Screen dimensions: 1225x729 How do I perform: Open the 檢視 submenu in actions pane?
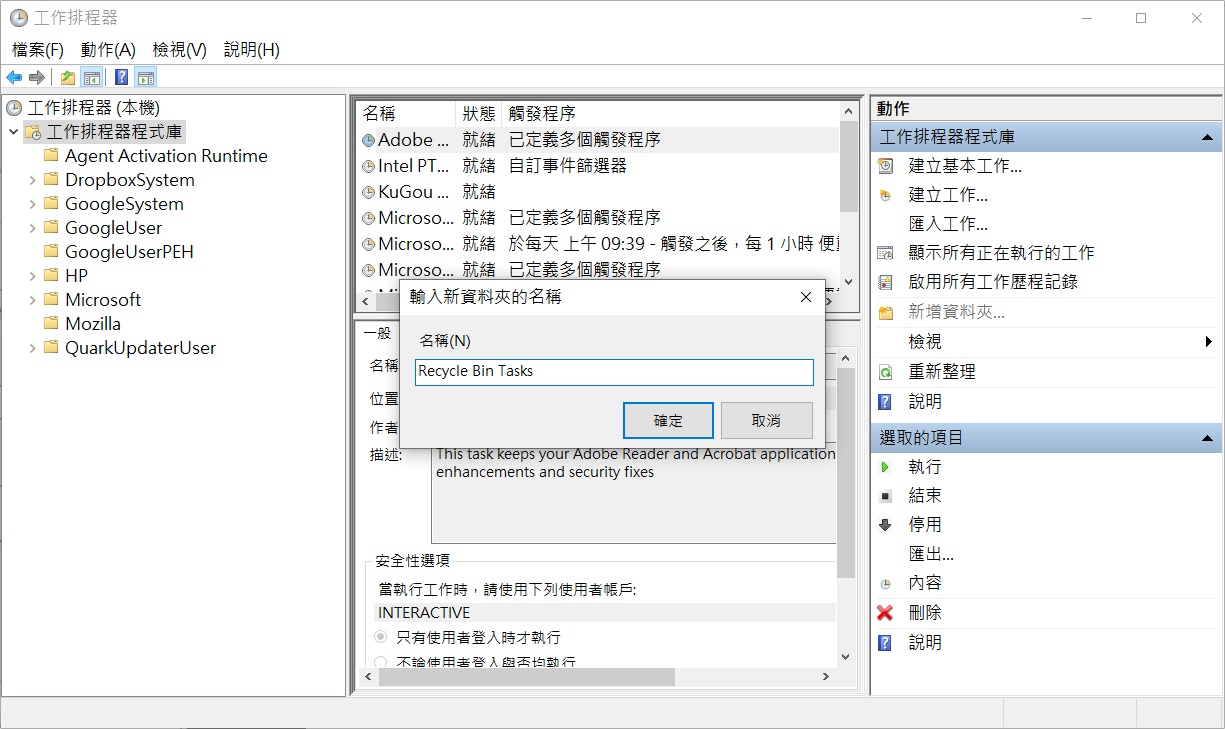pyautogui.click(x=1045, y=342)
